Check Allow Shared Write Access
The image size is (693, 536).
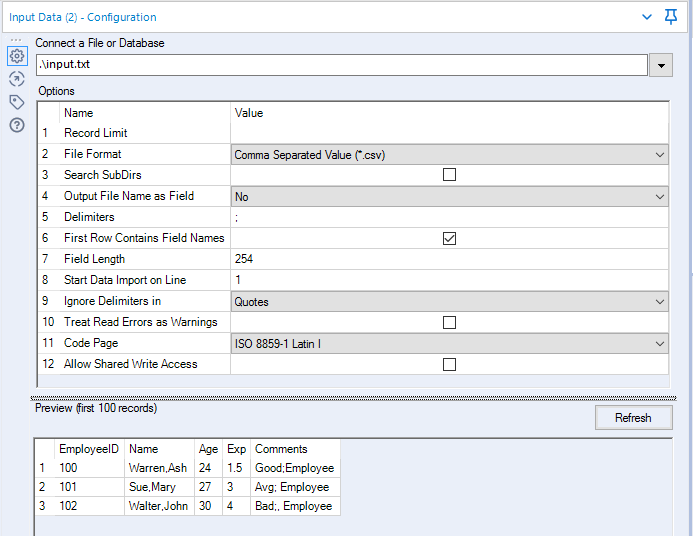click(449, 364)
